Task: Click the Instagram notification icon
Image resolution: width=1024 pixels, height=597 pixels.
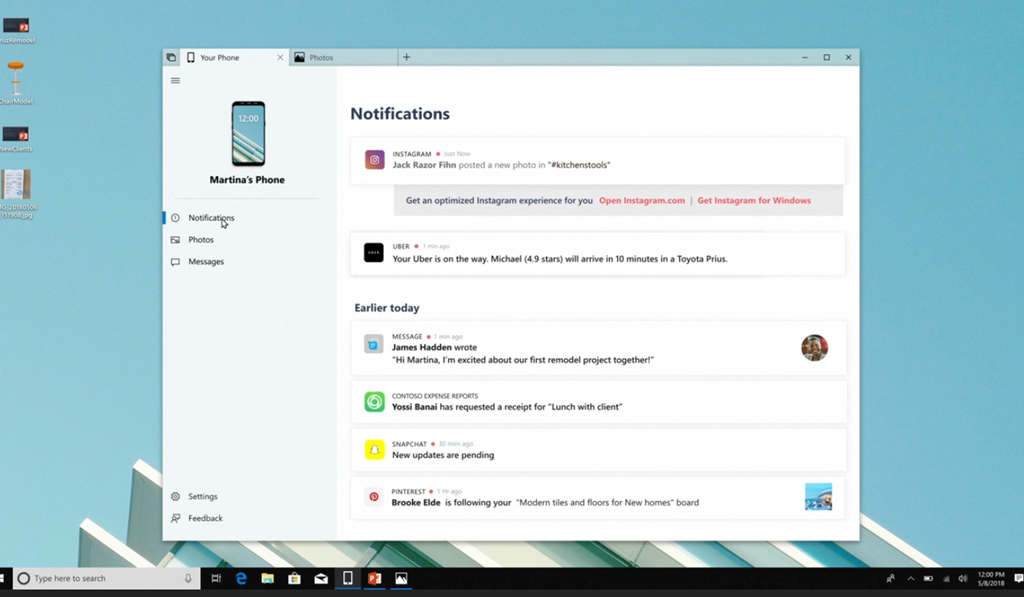Action: click(x=374, y=160)
